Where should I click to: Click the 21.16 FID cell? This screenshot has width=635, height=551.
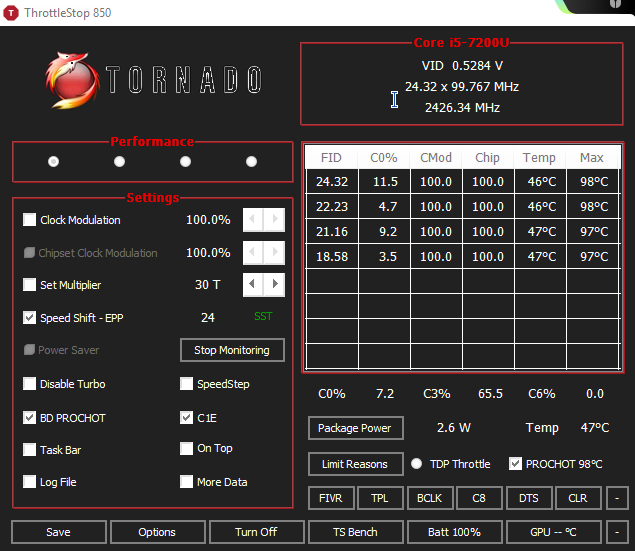(332, 232)
